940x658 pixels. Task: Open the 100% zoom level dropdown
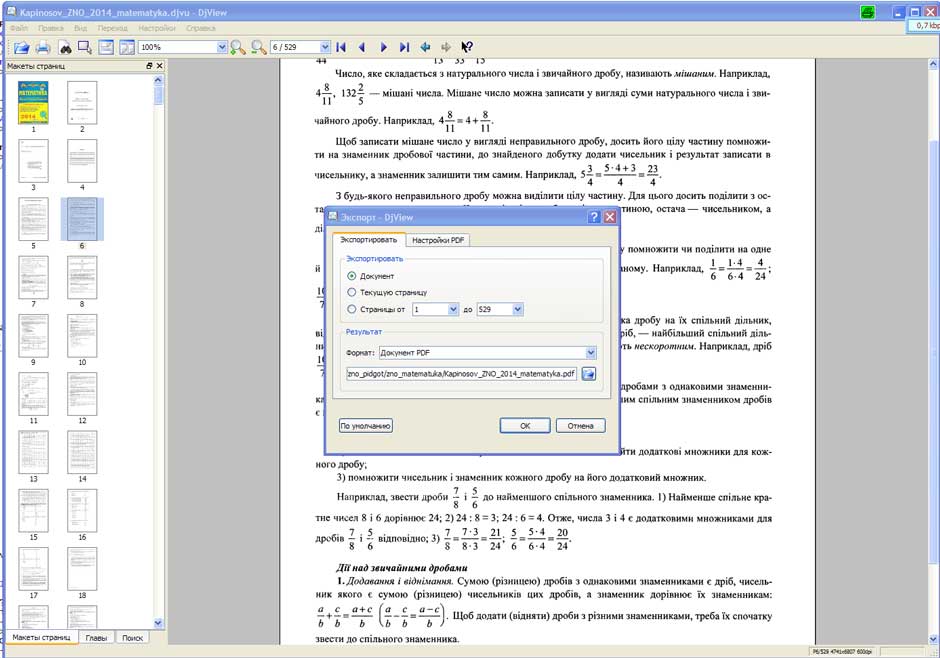[x=222, y=47]
